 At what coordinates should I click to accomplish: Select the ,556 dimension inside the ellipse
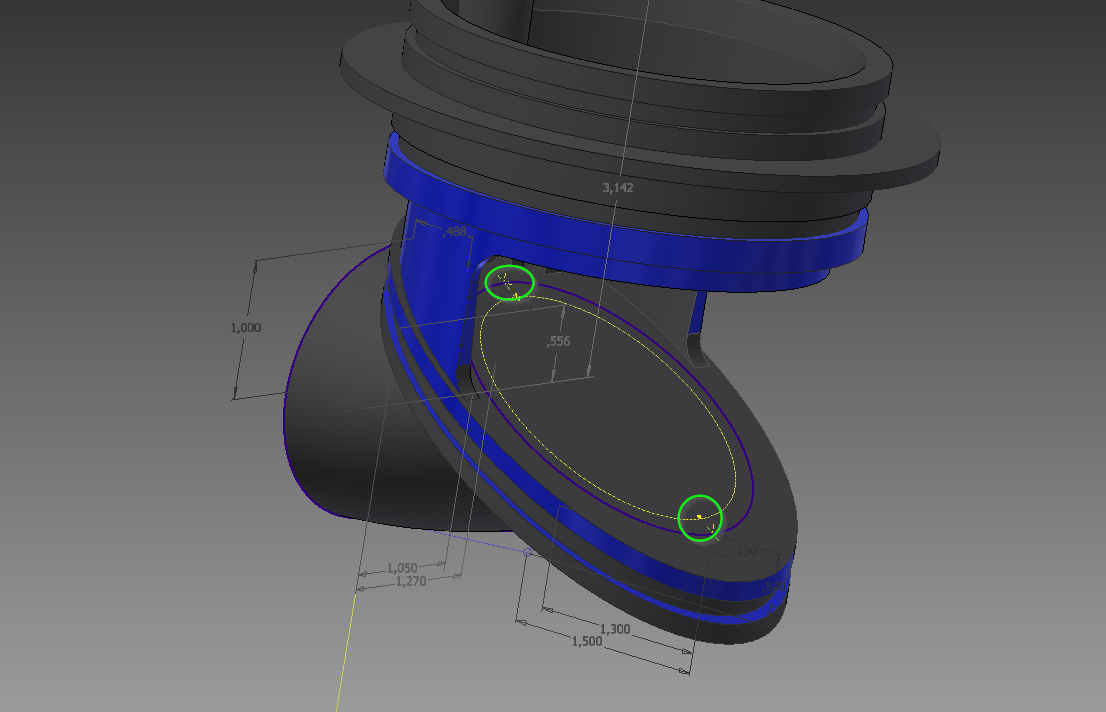click(x=557, y=343)
